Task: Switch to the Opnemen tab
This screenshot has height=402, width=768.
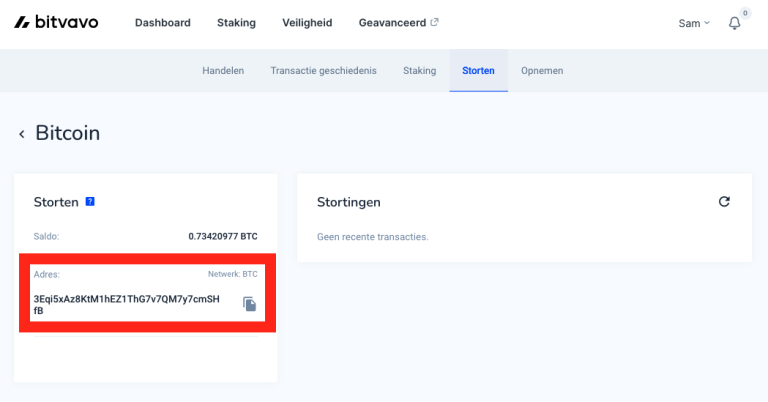Action: coord(542,71)
